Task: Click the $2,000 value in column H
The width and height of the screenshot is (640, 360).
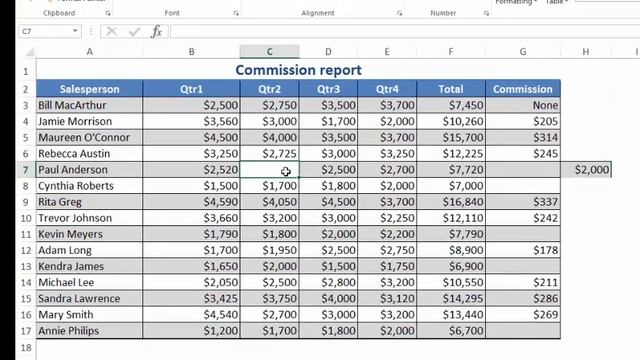Action: click(x=586, y=169)
